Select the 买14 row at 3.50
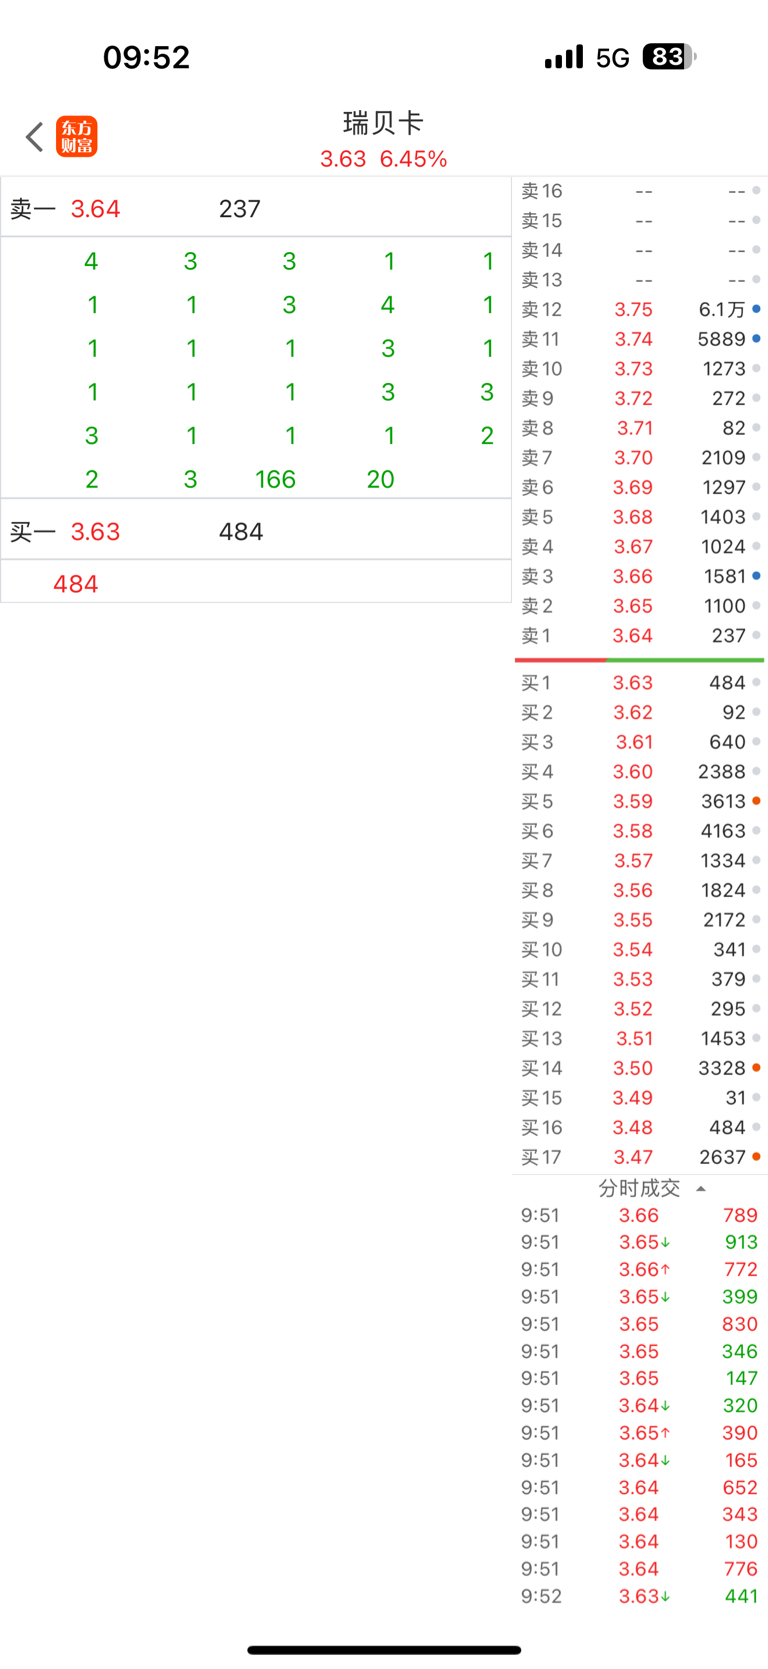 pos(640,1069)
